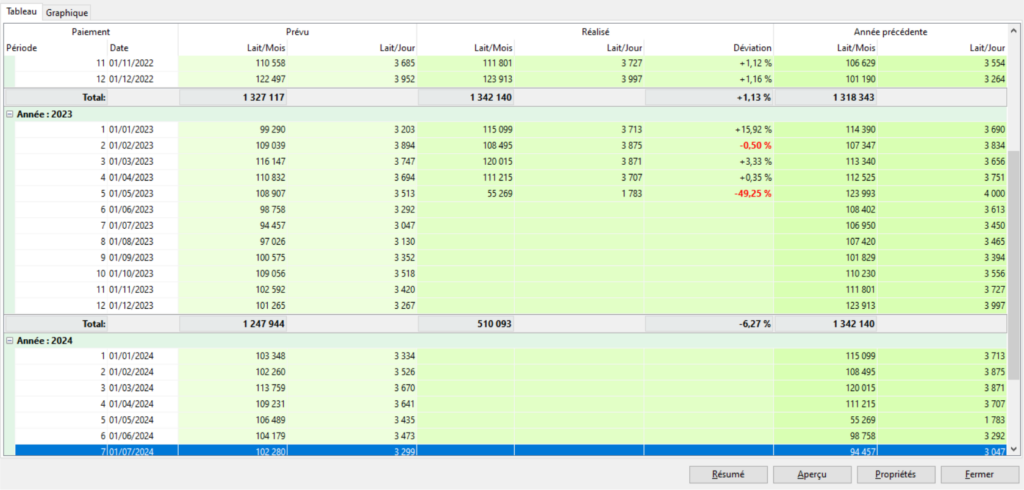Screen dimensions: 1024x490
Task: Click the Réalisé total 510 093
Action: [x=494, y=323]
